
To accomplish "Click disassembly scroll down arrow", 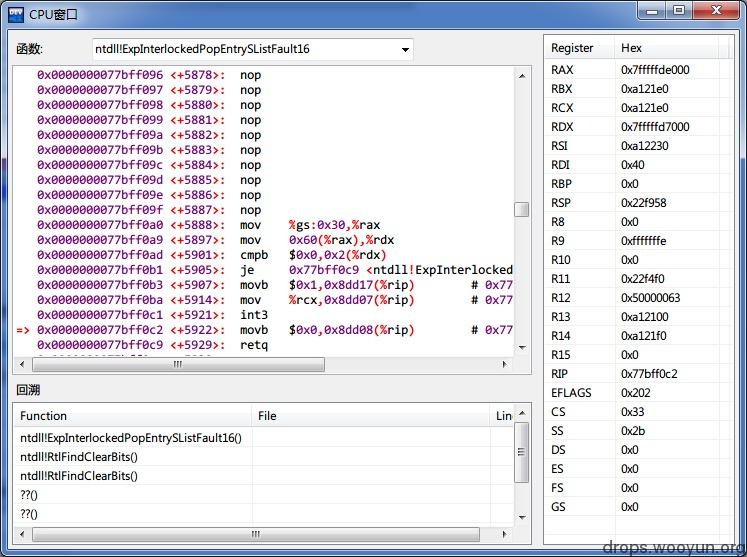I will (522, 348).
